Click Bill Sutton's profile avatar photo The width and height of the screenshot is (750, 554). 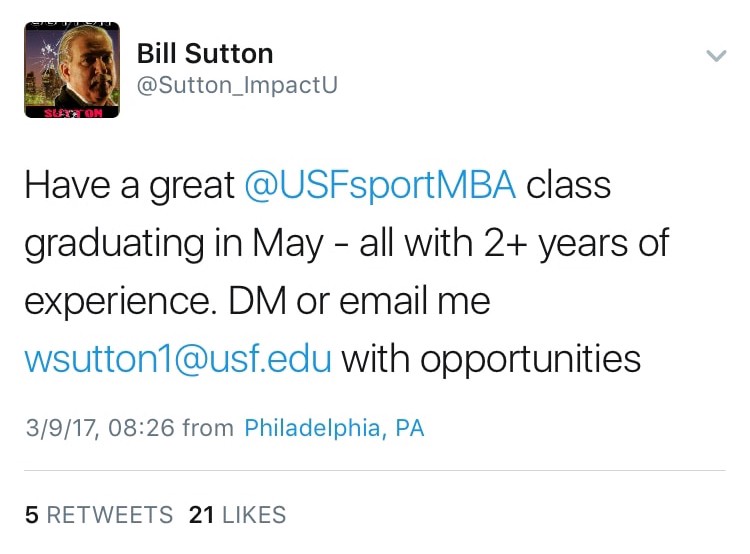(x=72, y=68)
